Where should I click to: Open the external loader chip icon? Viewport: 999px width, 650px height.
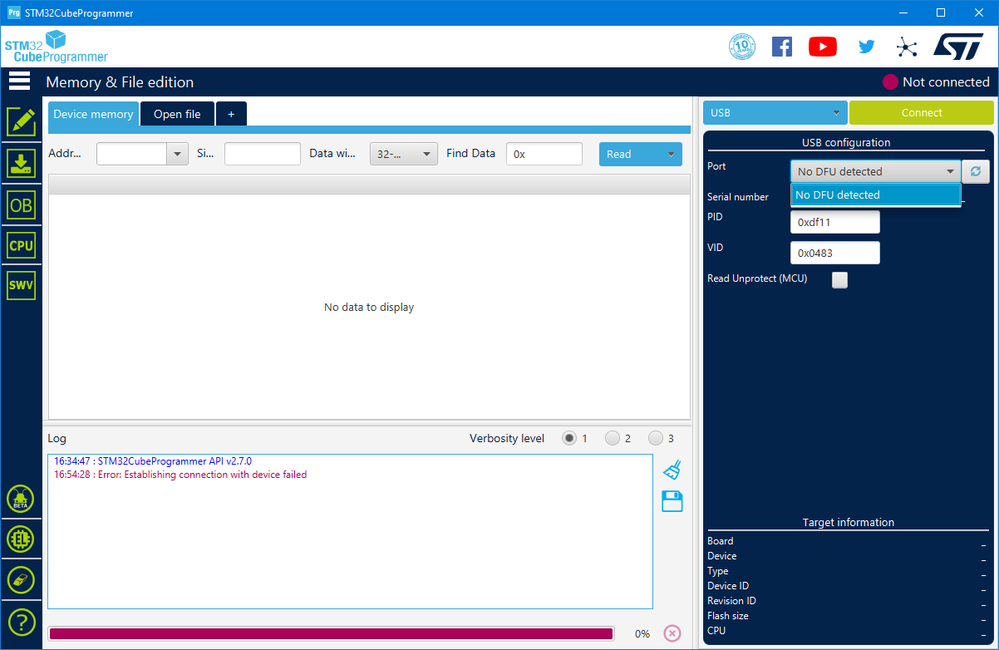tap(20, 539)
